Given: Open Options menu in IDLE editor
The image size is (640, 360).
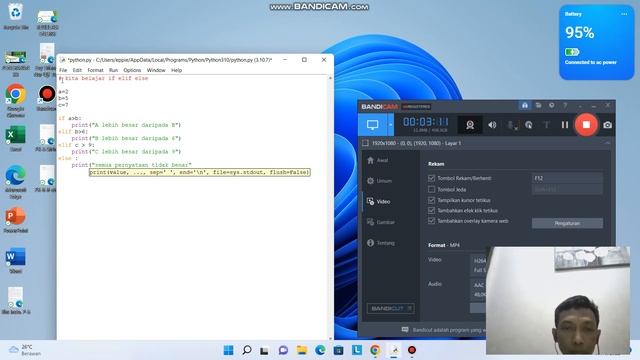Looking at the screenshot, I should [x=132, y=70].
